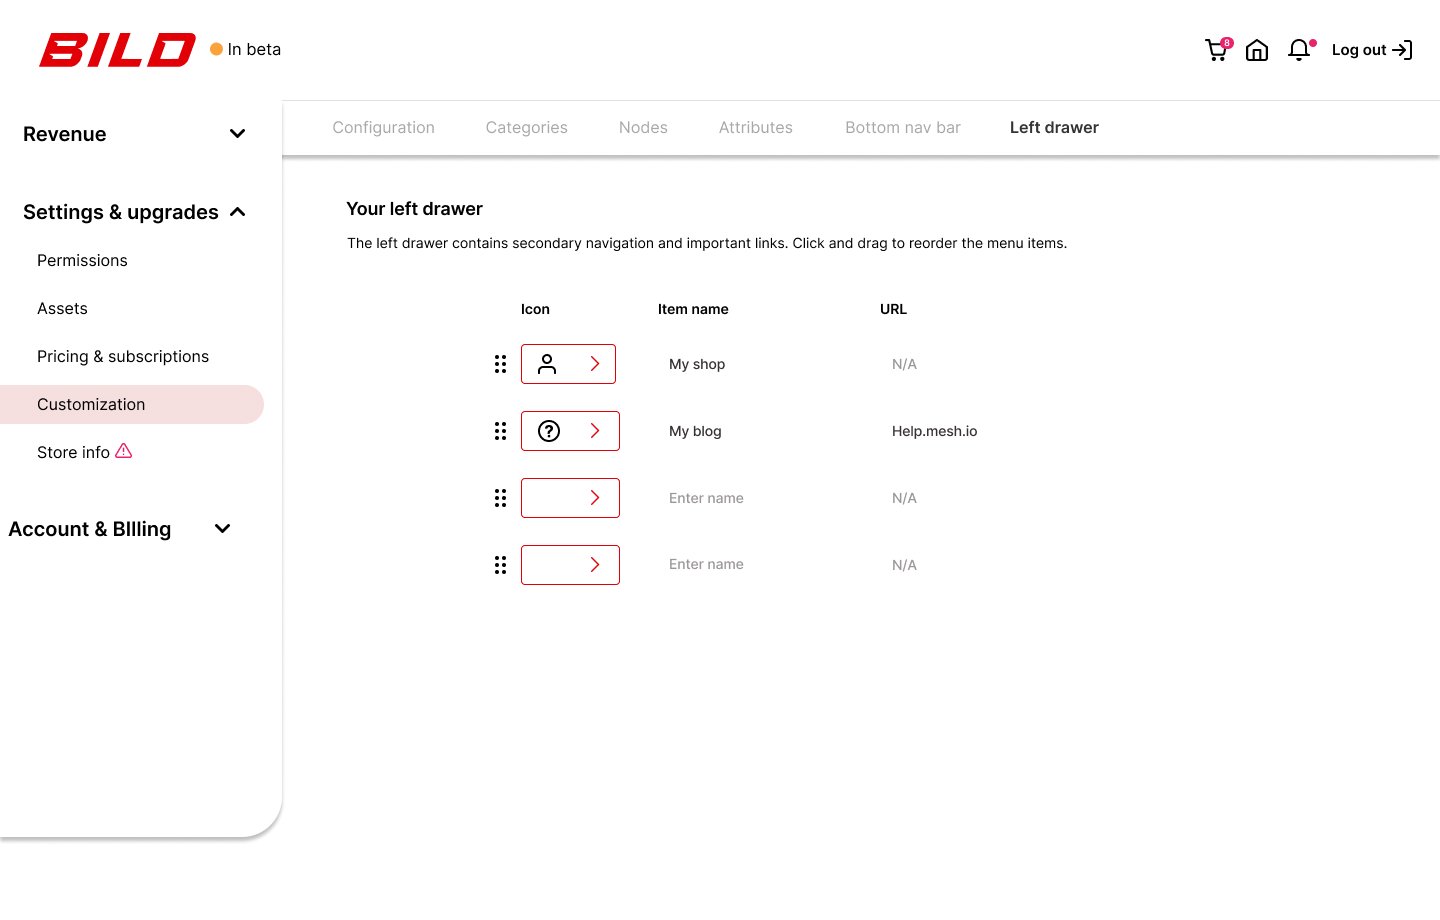Image resolution: width=1440 pixels, height=920 pixels.
Task: Click the warning triangle next to Store info
Action: tap(124, 451)
